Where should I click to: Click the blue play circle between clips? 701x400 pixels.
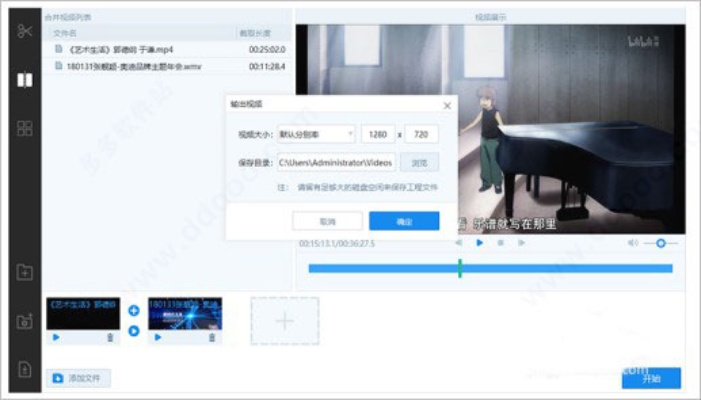[134, 331]
